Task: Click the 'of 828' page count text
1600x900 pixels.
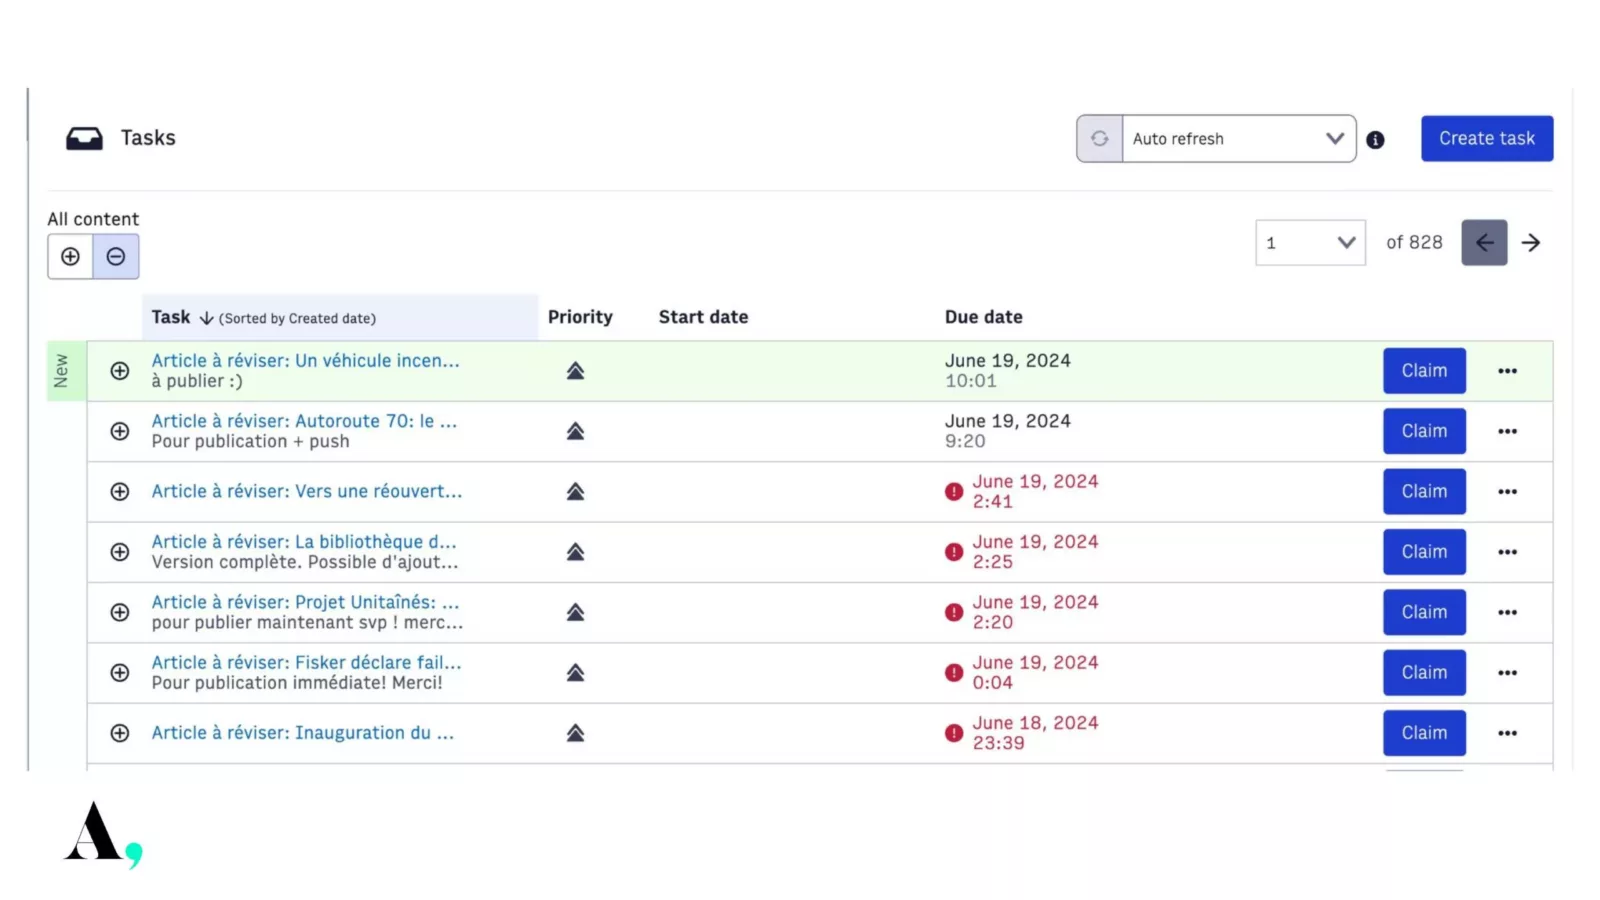Action: pos(1414,243)
